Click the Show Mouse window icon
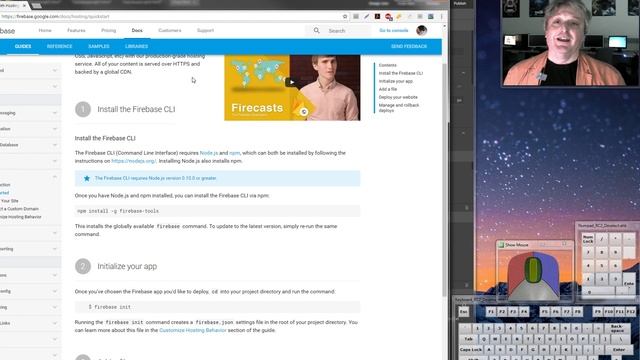Screen dimensions: 640x360 point(501,245)
